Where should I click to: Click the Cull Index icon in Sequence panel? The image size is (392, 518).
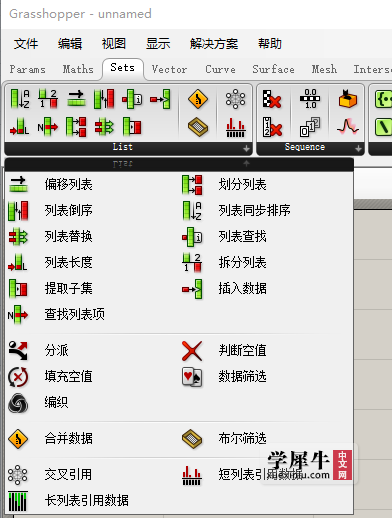point(272,127)
